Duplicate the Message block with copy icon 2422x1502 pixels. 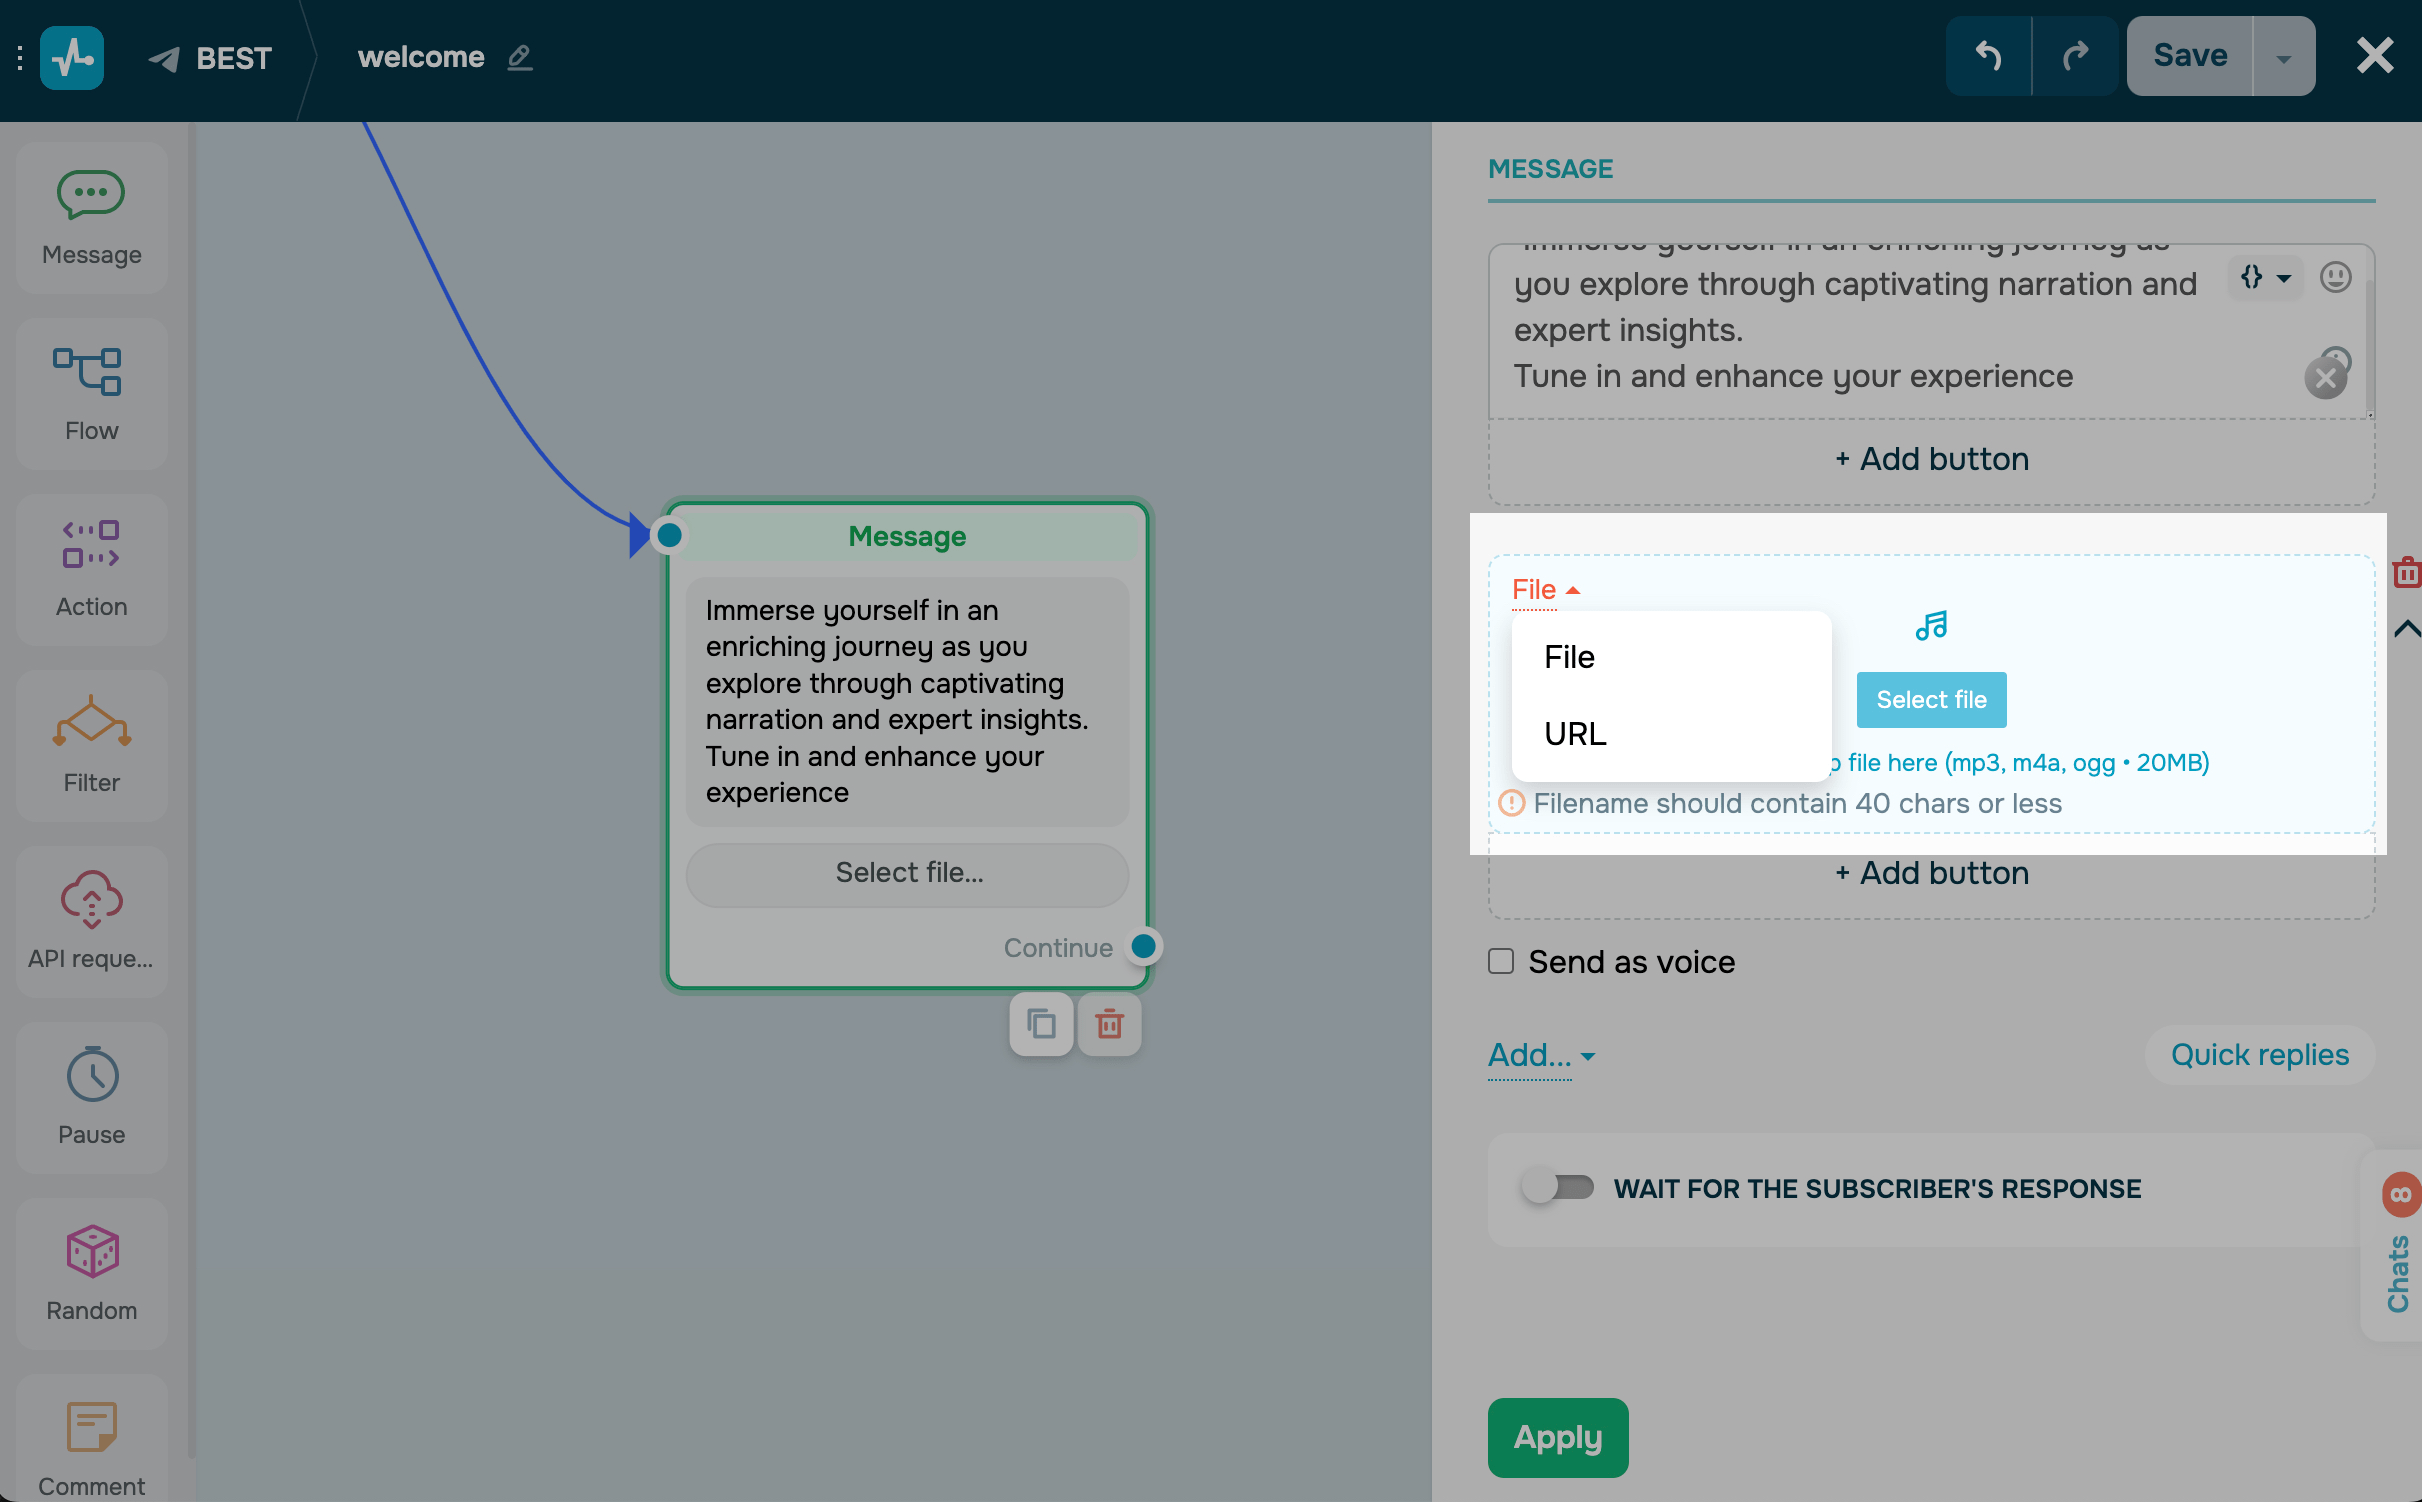coord(1041,1024)
